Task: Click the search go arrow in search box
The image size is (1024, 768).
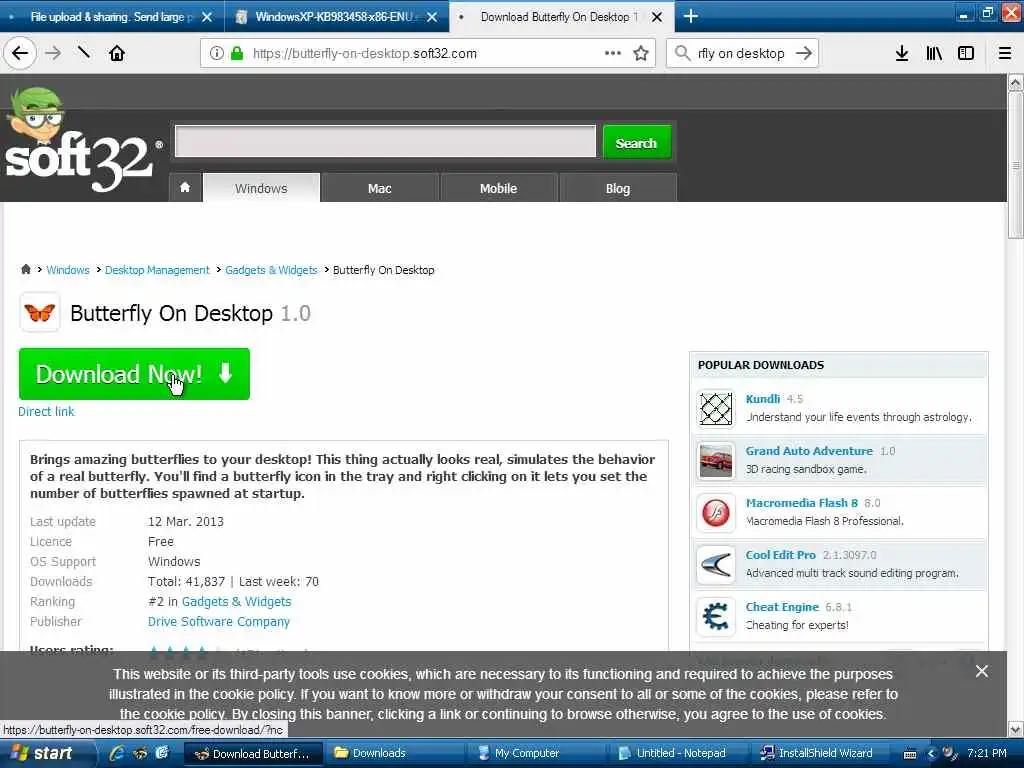Action: point(804,53)
